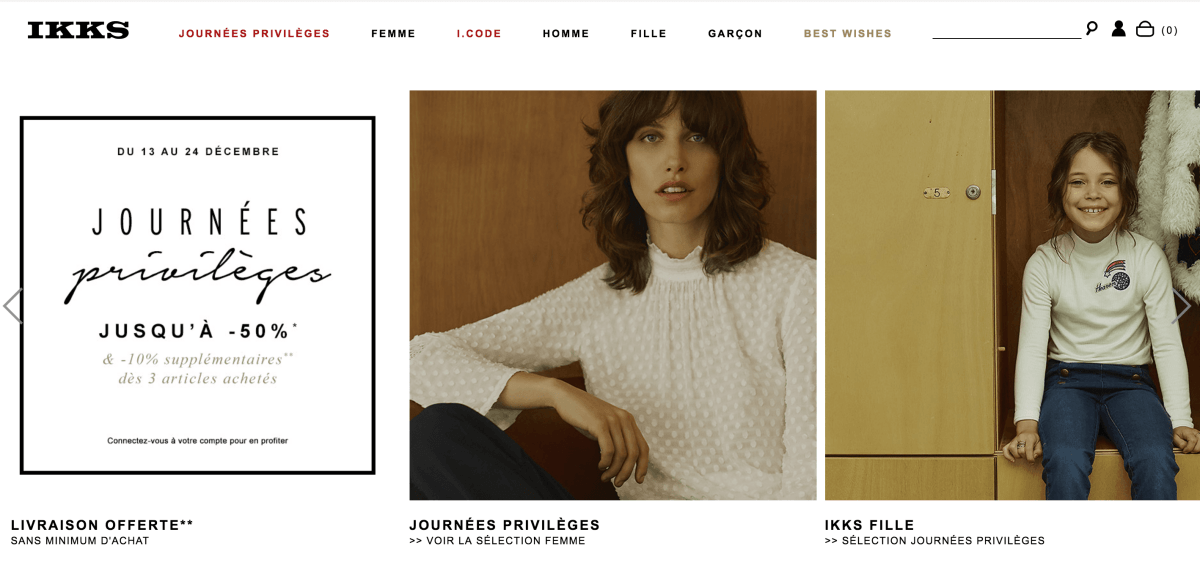The height and width of the screenshot is (573, 1200).
Task: Go to Fille section
Action: [648, 33]
